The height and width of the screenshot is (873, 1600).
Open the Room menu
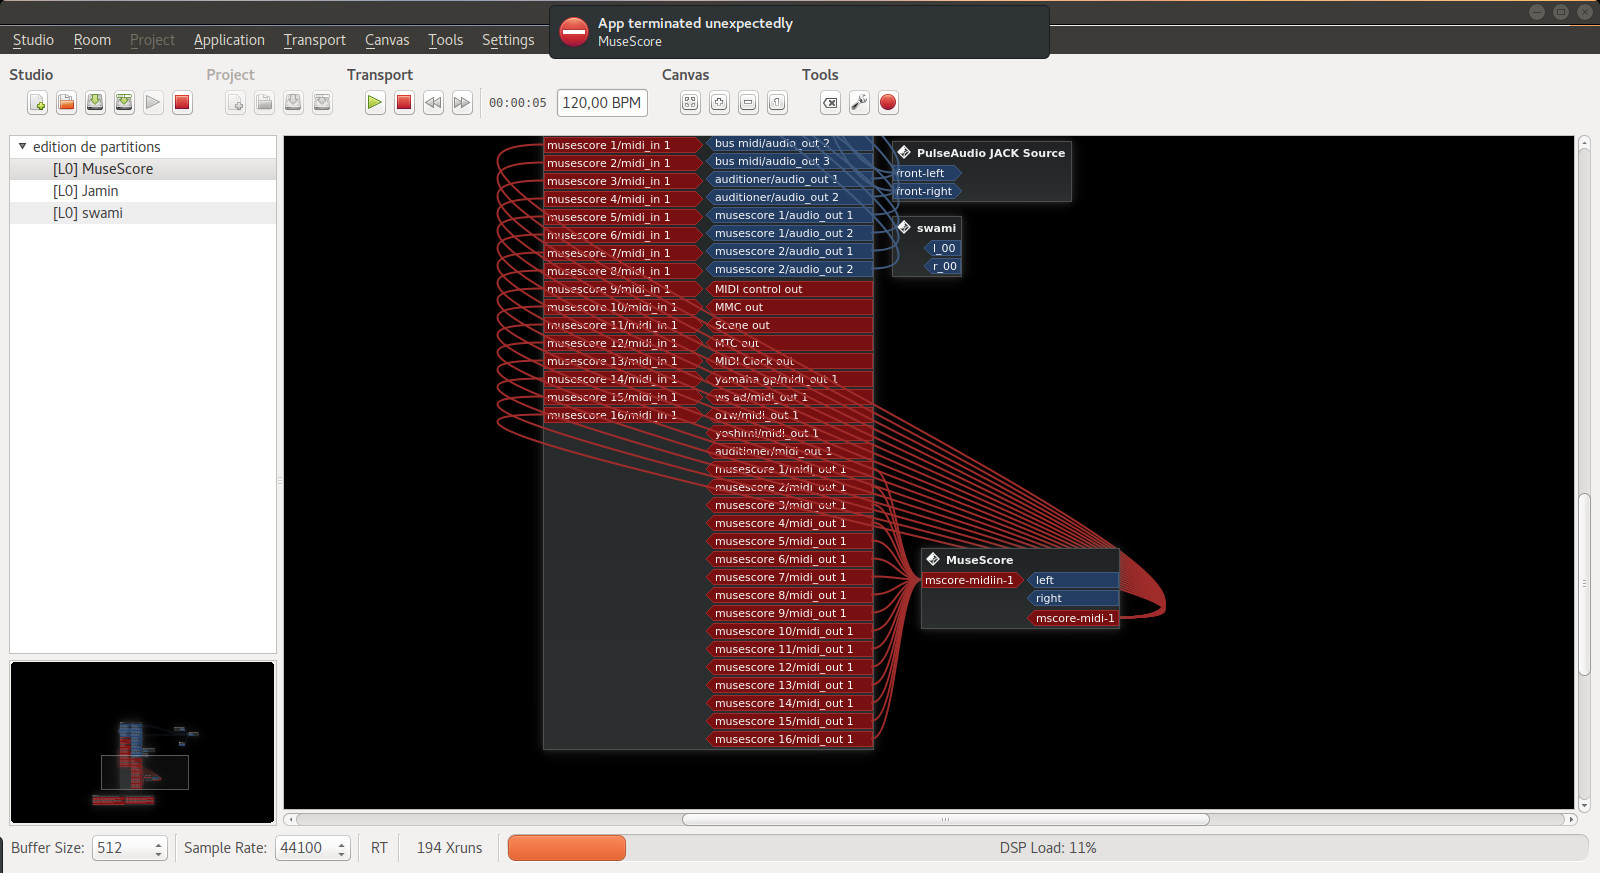point(92,40)
